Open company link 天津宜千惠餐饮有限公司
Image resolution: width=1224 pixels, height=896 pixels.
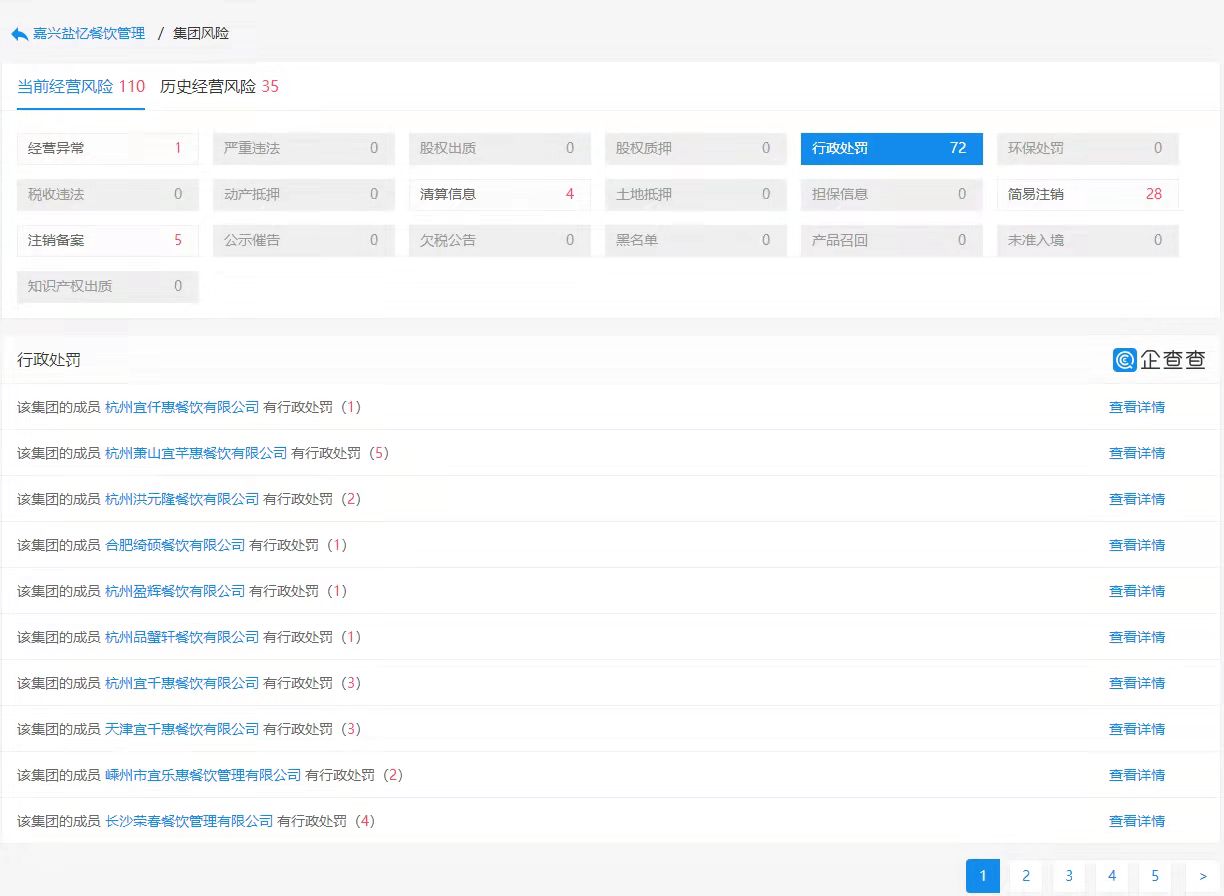tap(182, 730)
